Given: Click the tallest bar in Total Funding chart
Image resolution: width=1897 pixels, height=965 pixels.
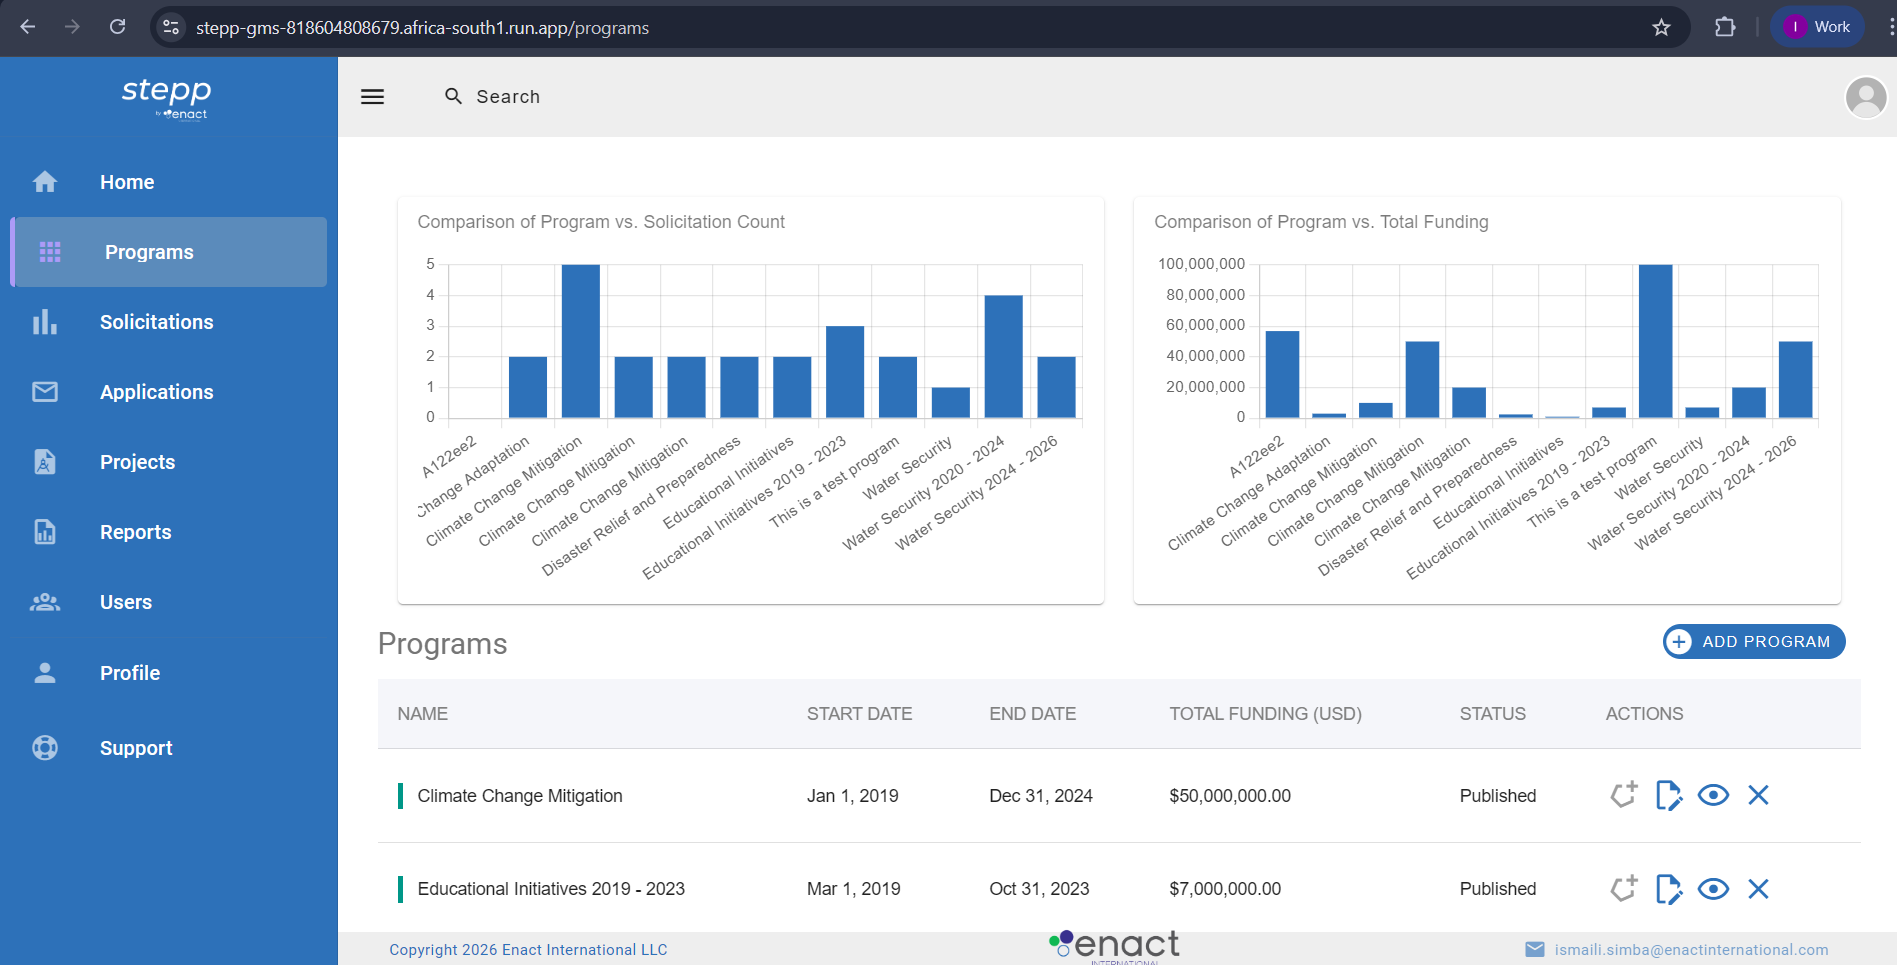Looking at the screenshot, I should [1655, 341].
